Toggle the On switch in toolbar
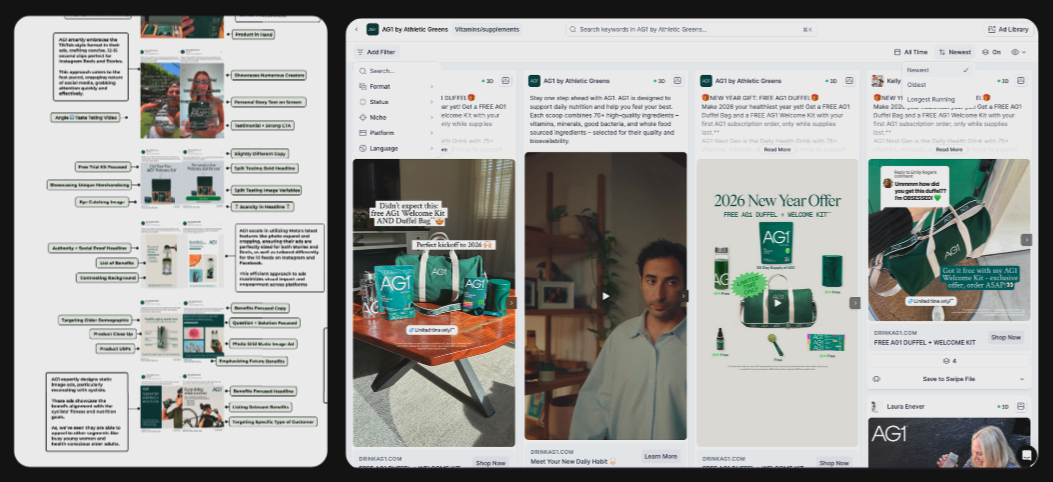The width and height of the screenshot is (1053, 482). (x=991, y=52)
